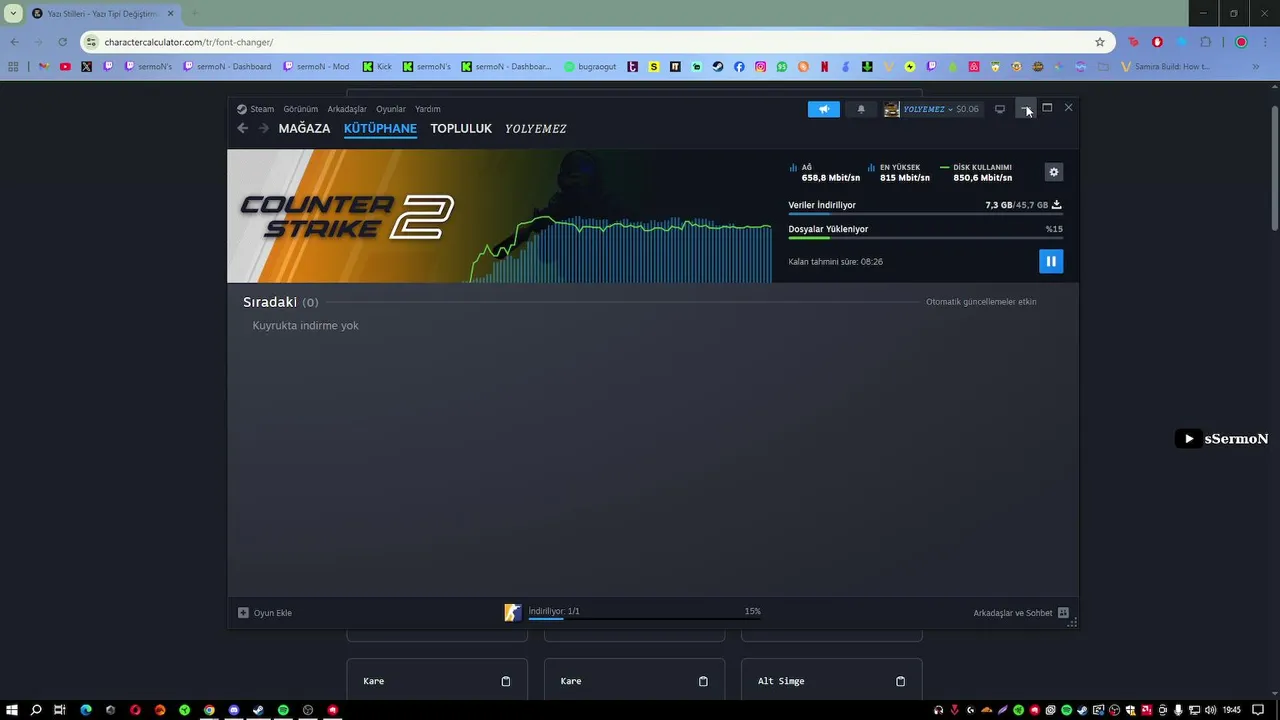The width and height of the screenshot is (1280, 720).
Task: Switch to the KÜTÜPHANE tab
Action: tap(380, 129)
